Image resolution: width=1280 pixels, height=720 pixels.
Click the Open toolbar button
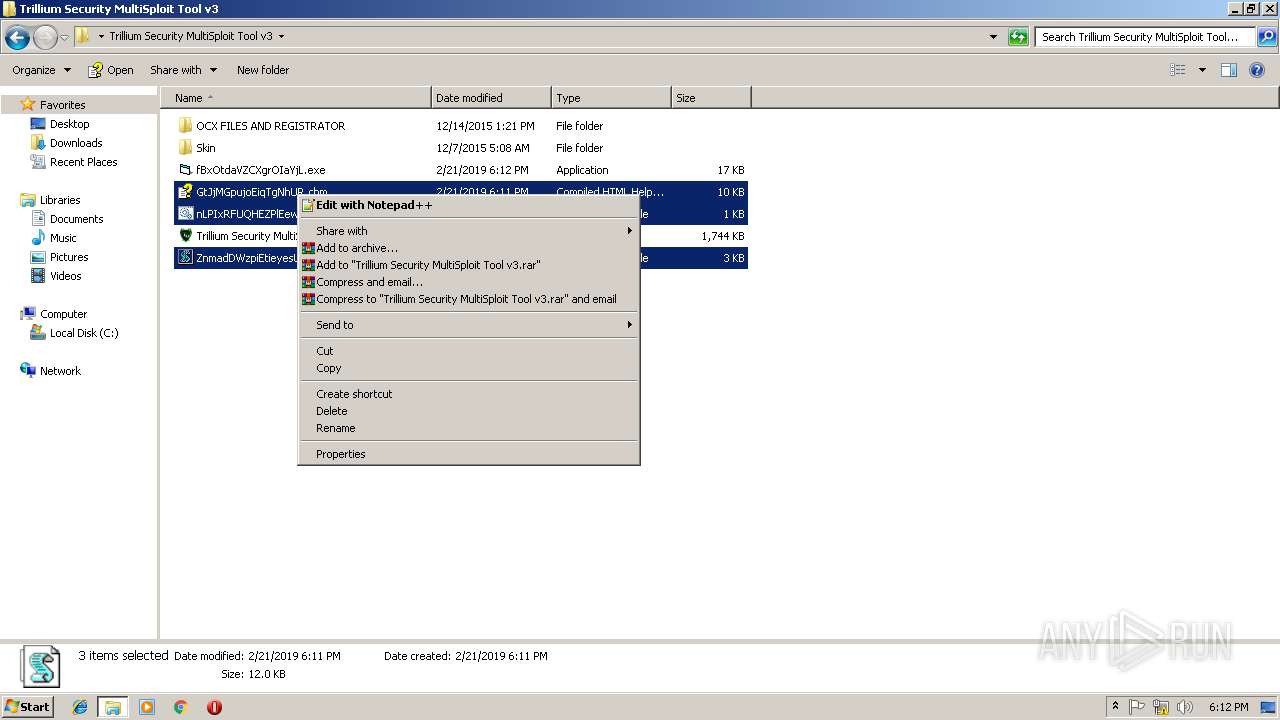(111, 70)
